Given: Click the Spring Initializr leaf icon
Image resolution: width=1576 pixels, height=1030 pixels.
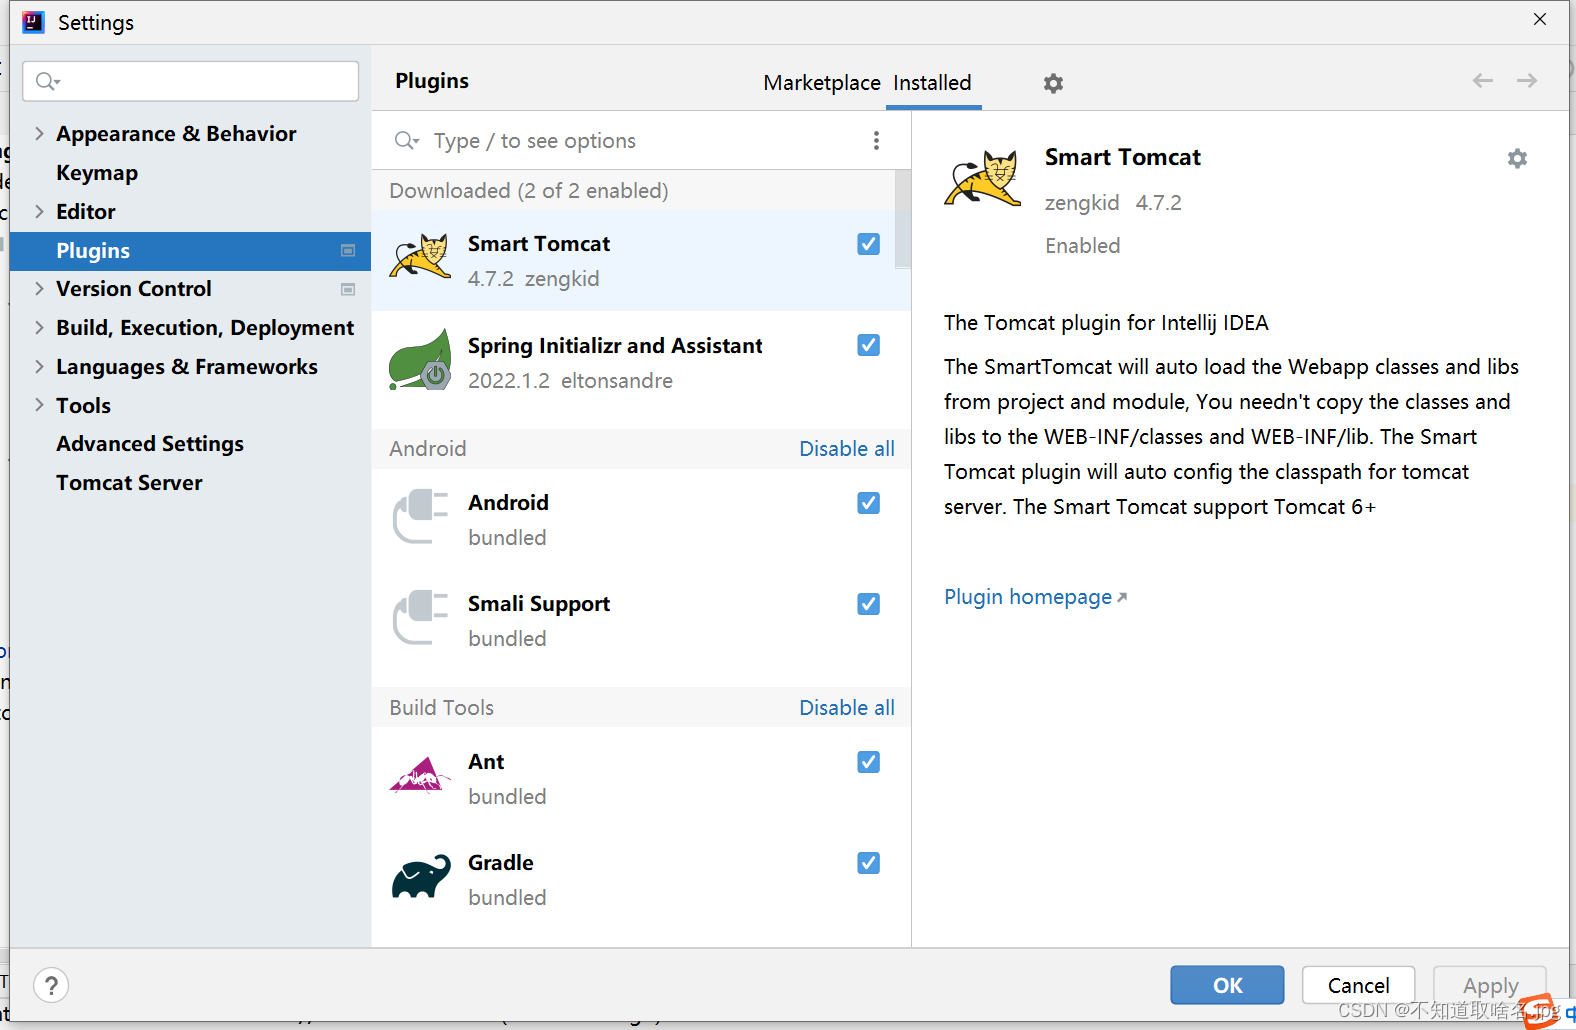Looking at the screenshot, I should click(420, 359).
